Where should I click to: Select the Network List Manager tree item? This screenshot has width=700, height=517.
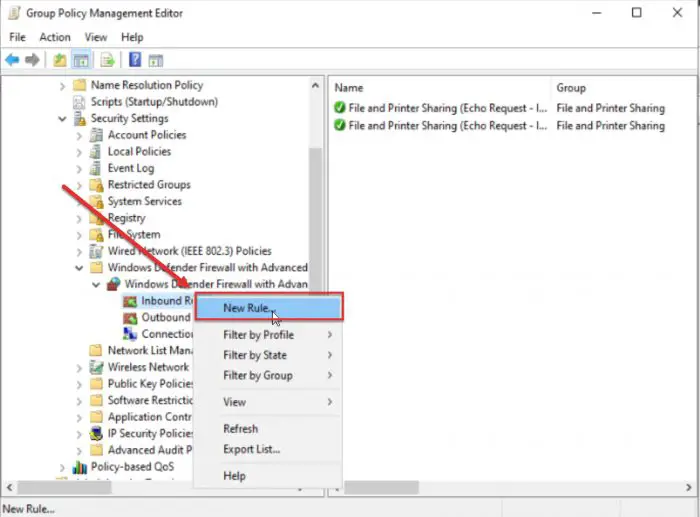pyautogui.click(x=150, y=350)
